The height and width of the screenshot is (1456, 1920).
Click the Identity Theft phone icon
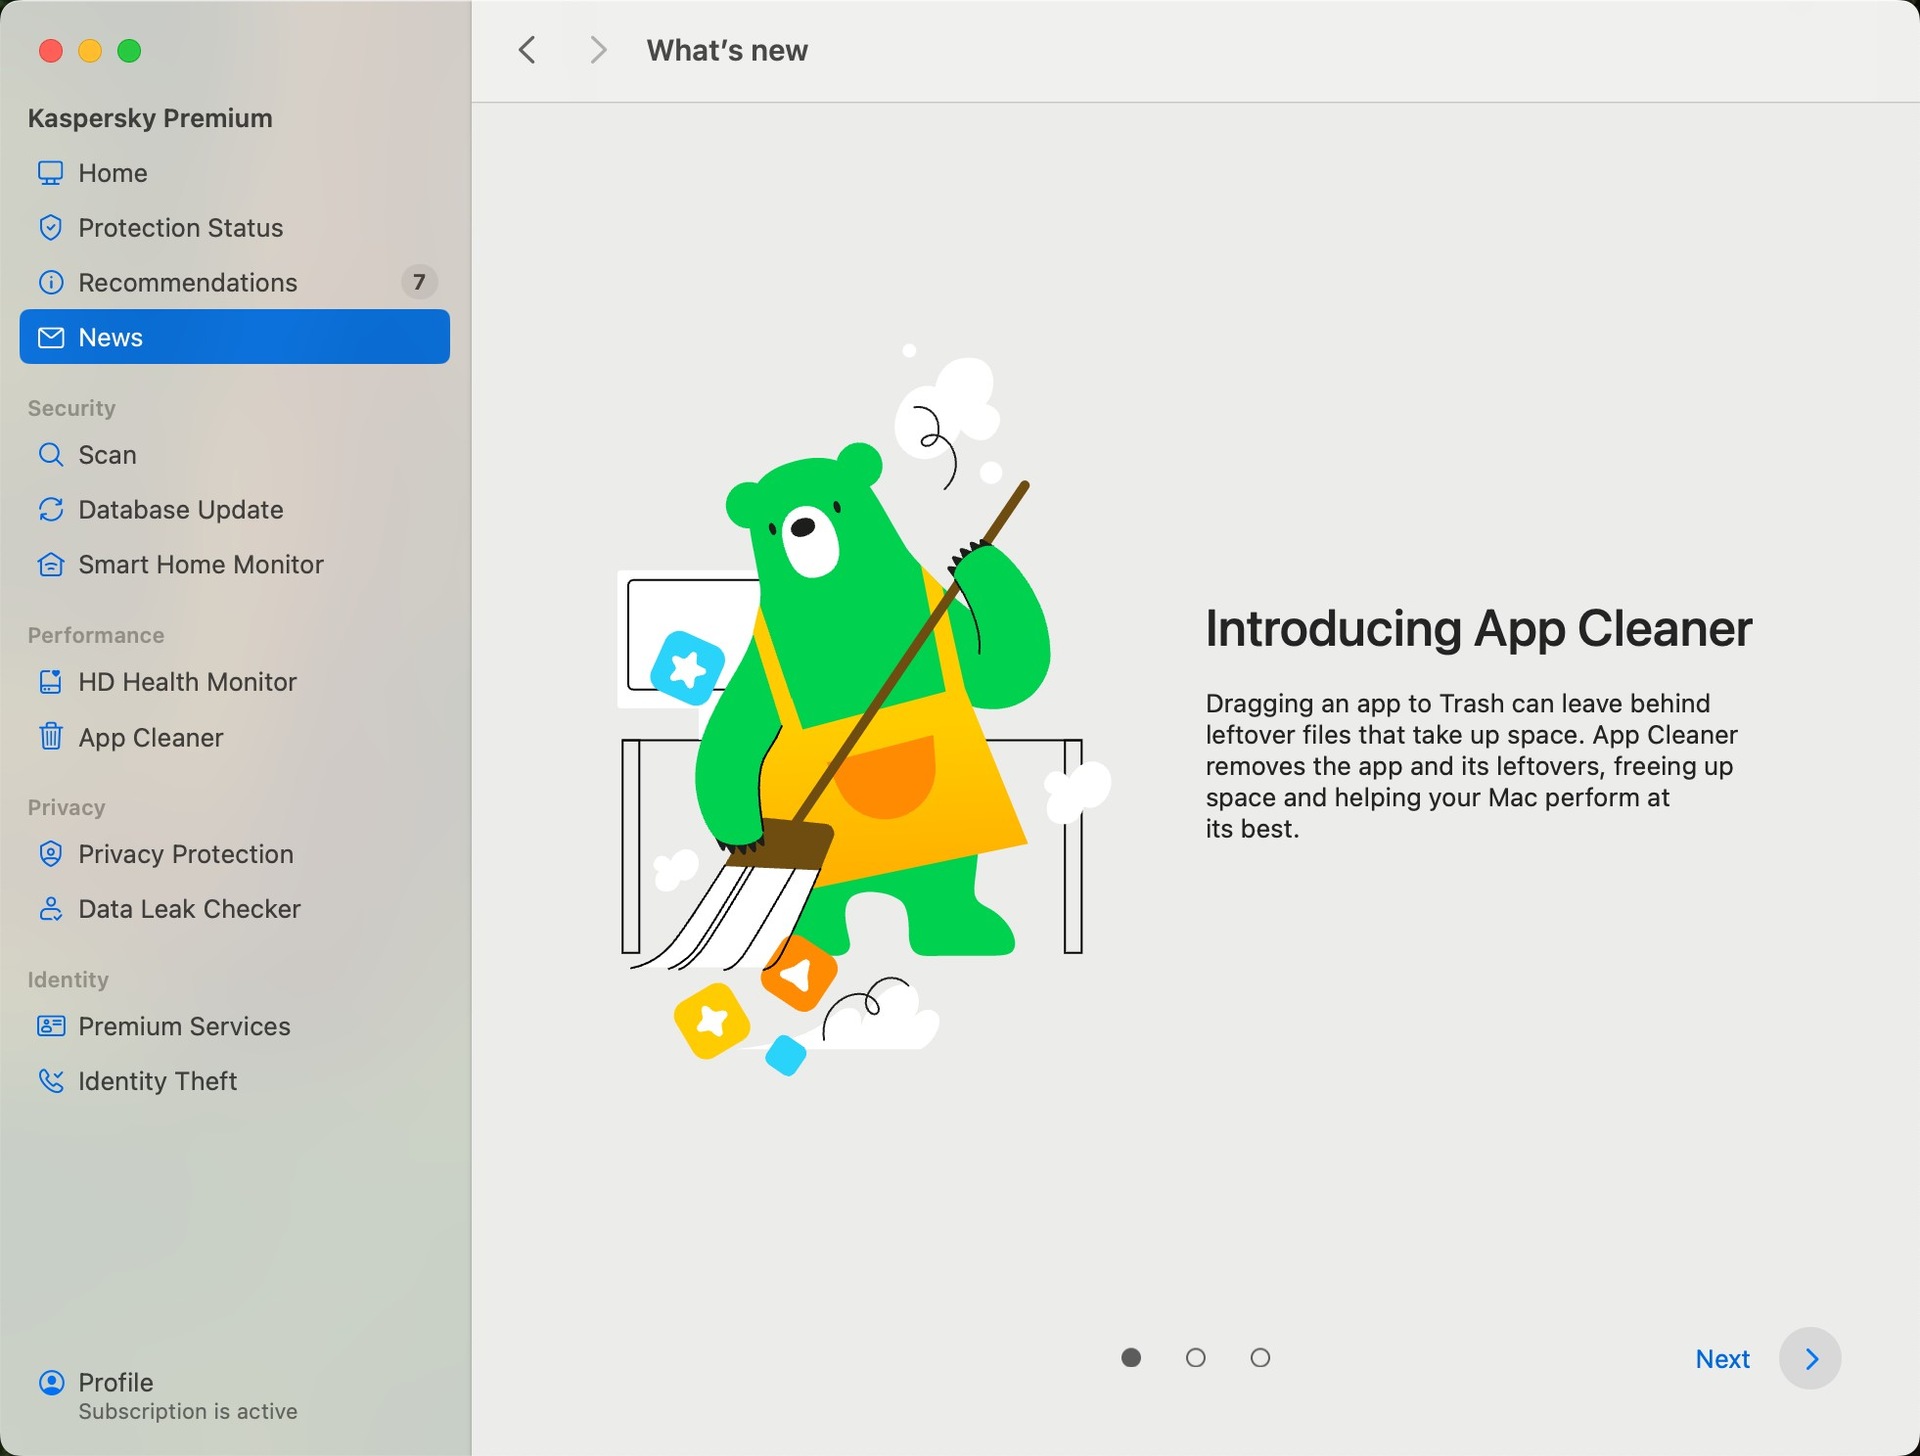click(x=50, y=1081)
